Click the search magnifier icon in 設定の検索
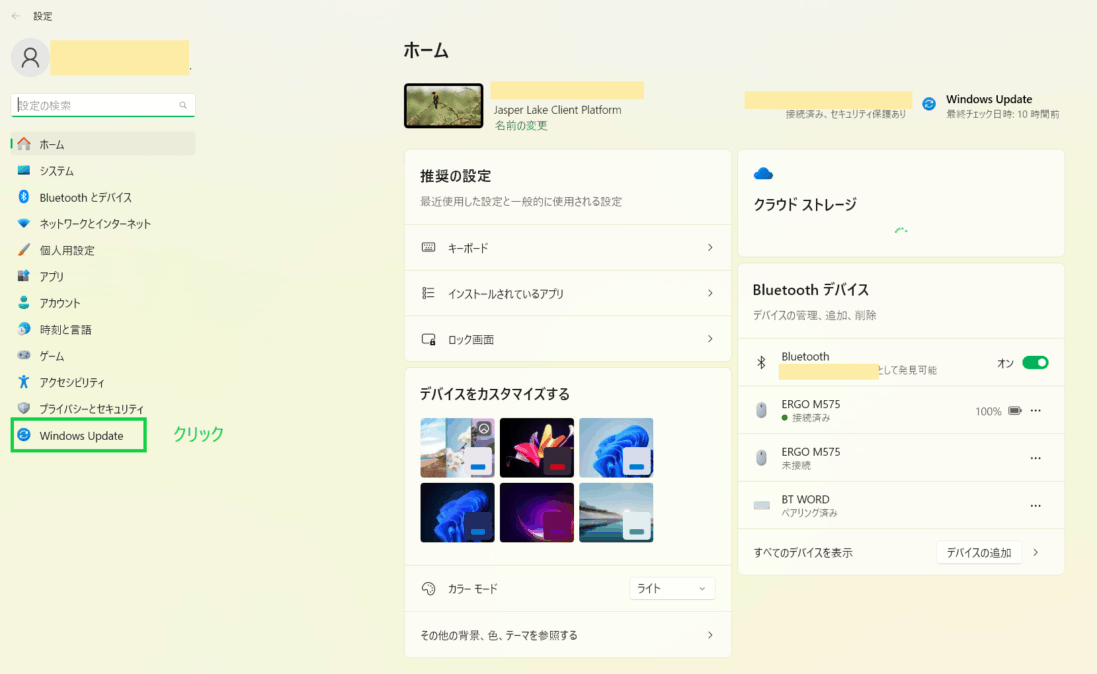This screenshot has height=674, width=1097. pyautogui.click(x=183, y=105)
